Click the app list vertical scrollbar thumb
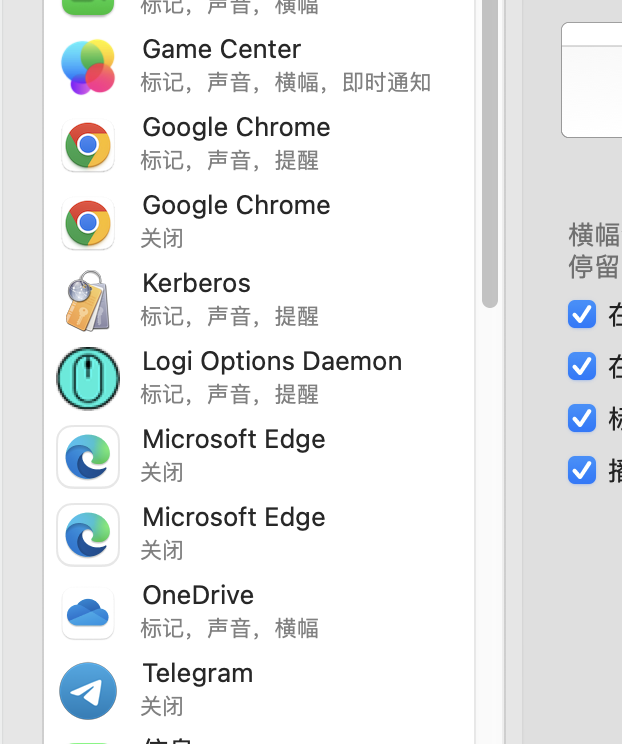Image resolution: width=622 pixels, height=744 pixels. point(489,150)
